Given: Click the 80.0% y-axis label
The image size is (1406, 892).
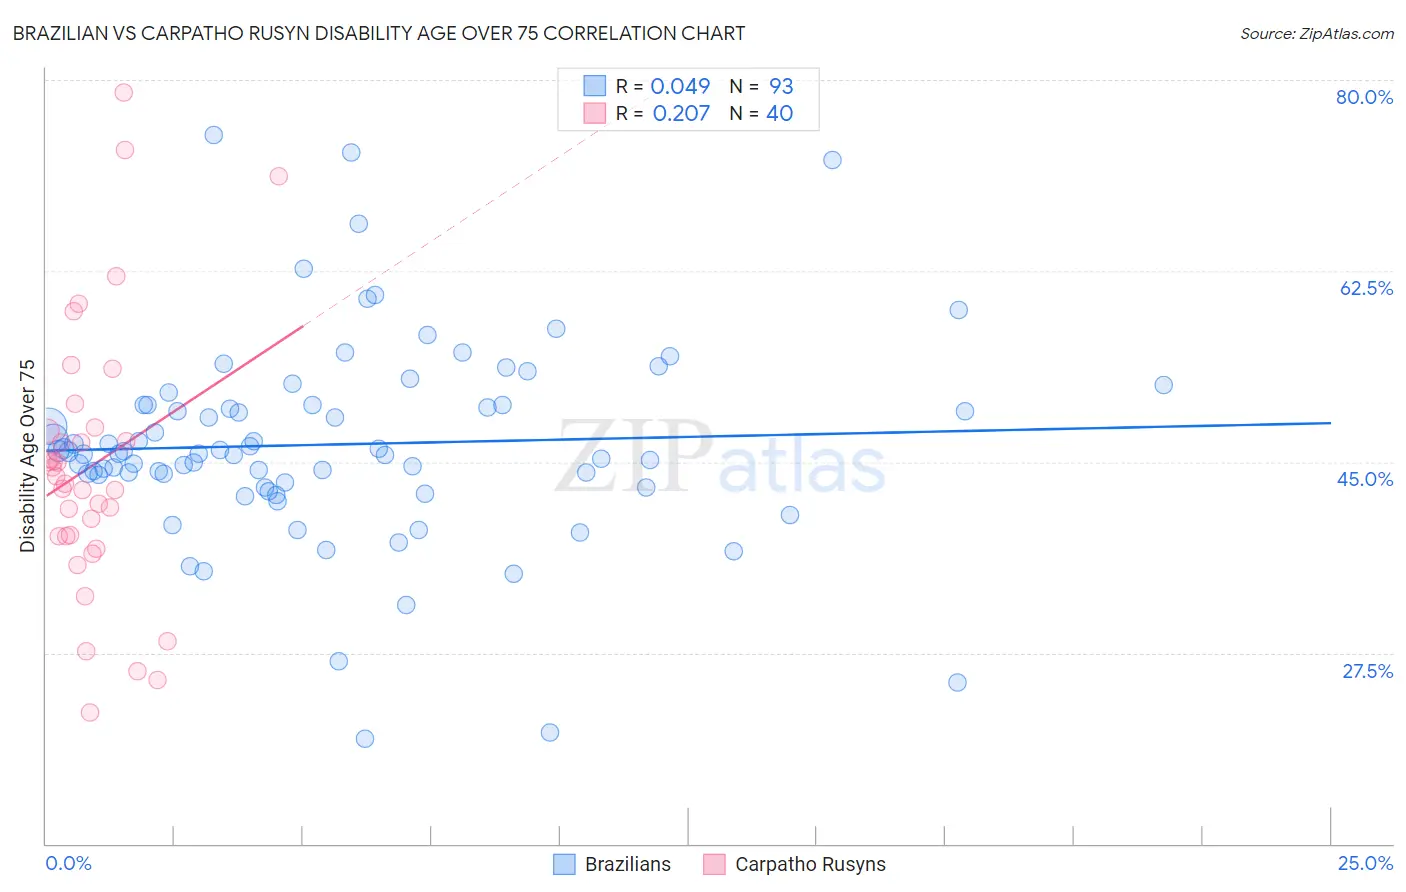Looking at the screenshot, I should (x=1364, y=97).
